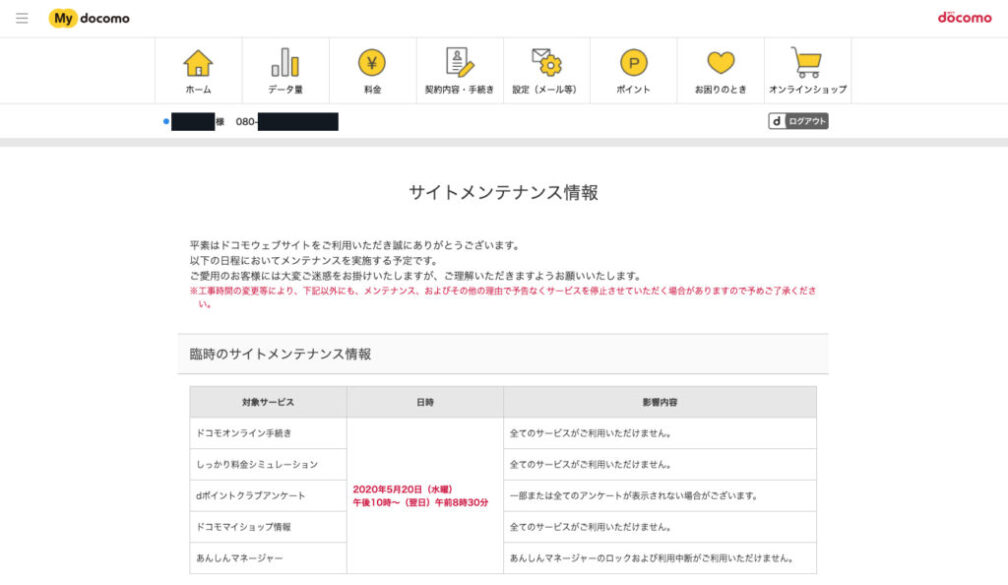Click the 対象サービス column header

(268, 402)
